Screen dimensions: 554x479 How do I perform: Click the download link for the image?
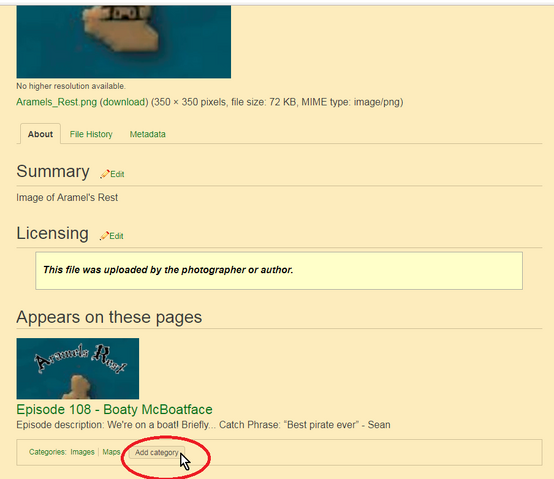[x=124, y=102]
